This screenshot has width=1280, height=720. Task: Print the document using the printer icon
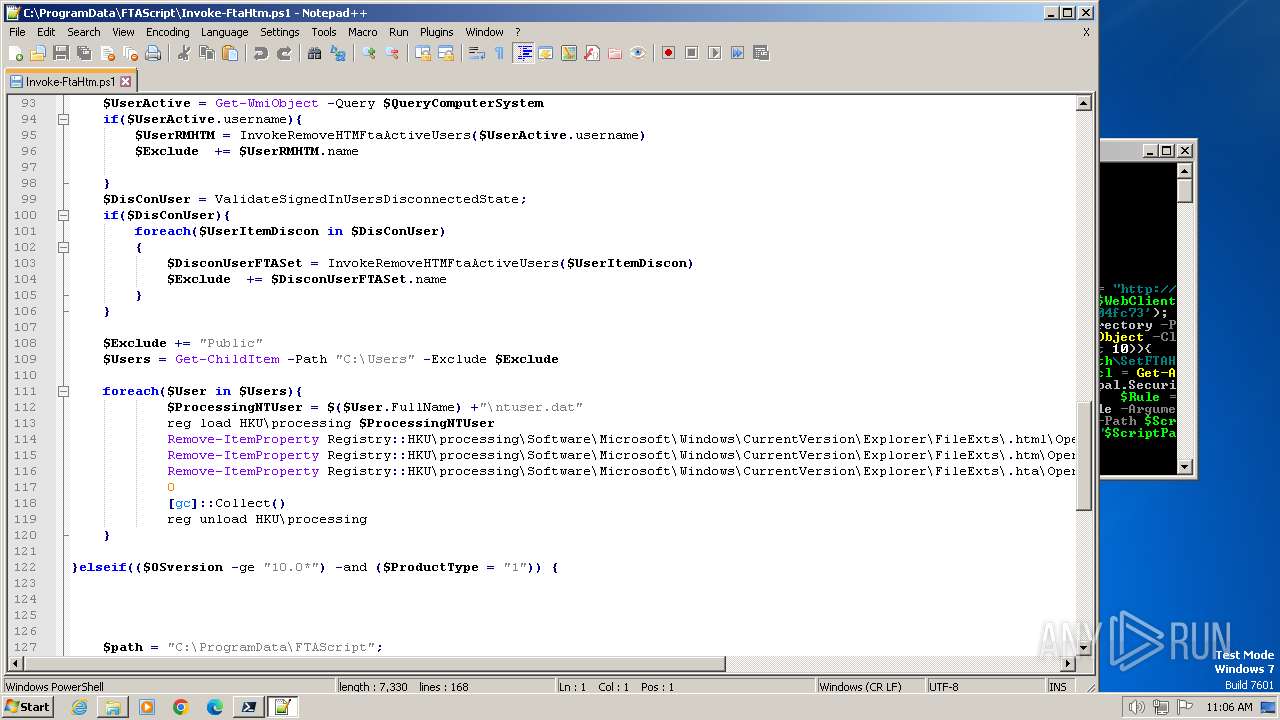(152, 53)
